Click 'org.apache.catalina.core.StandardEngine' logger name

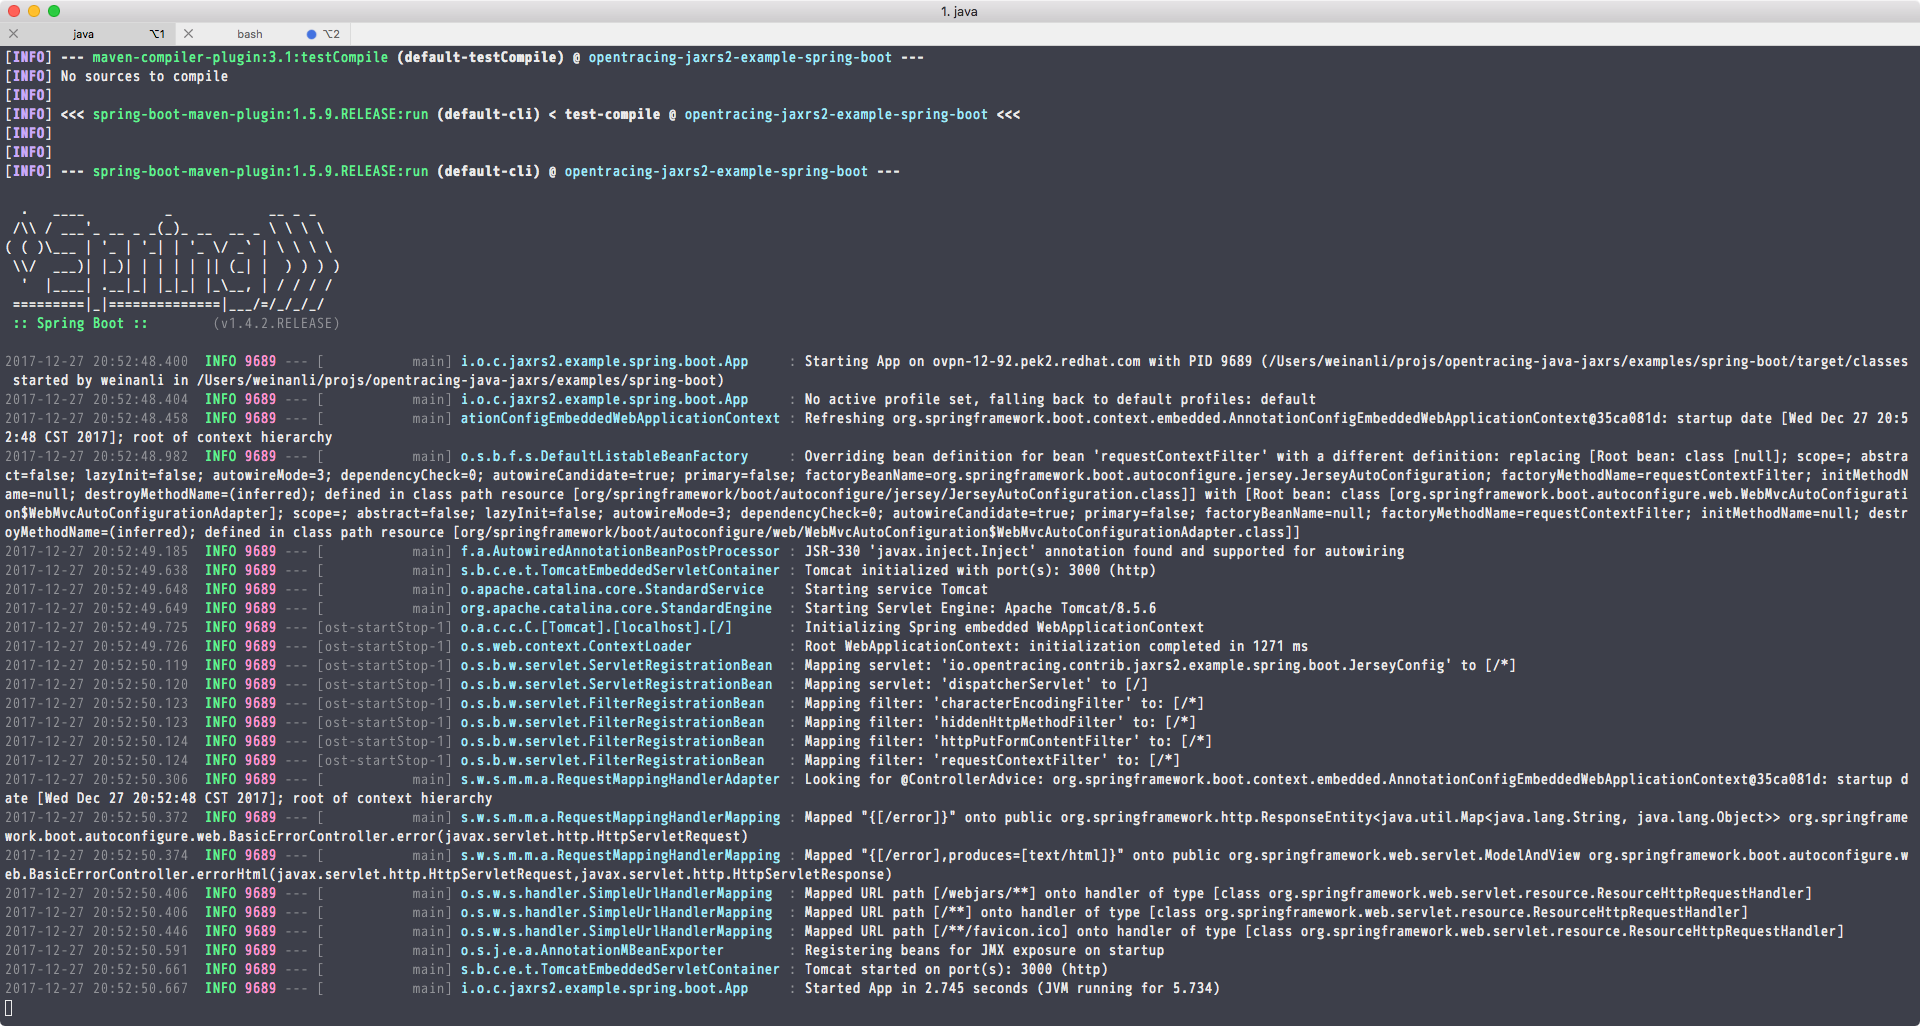(x=616, y=608)
